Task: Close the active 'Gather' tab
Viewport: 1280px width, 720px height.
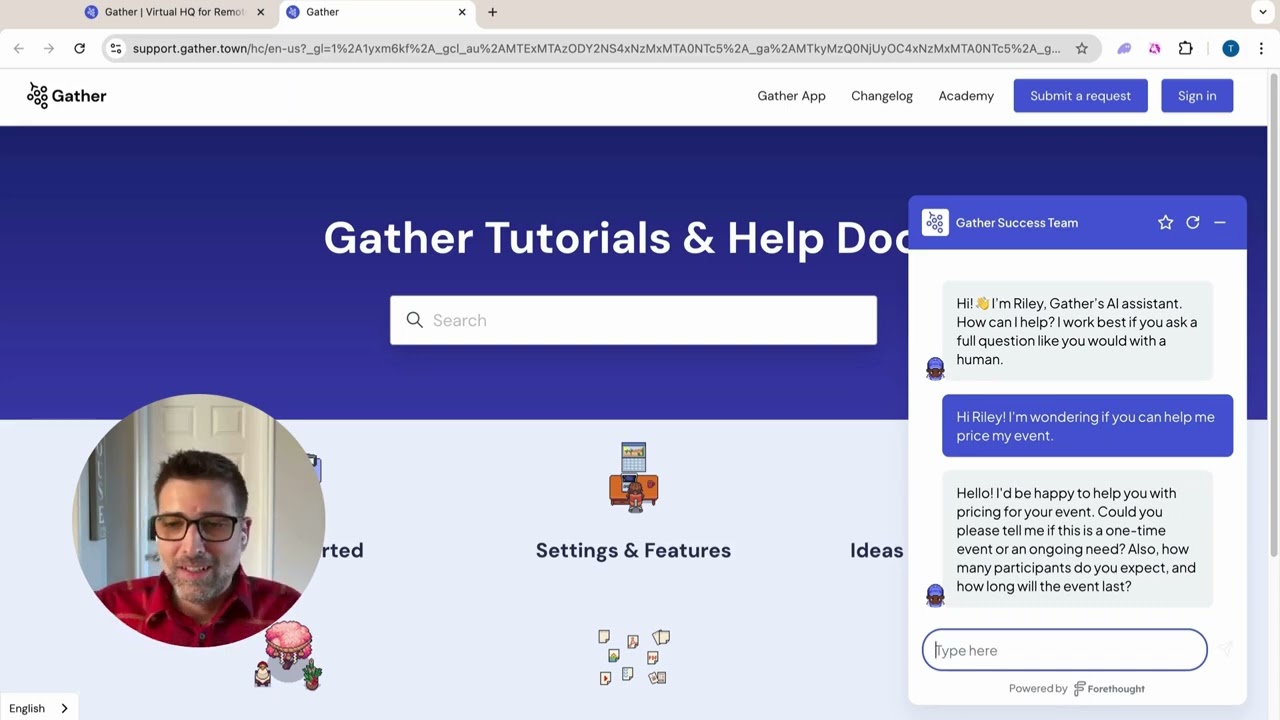Action: pos(462,12)
